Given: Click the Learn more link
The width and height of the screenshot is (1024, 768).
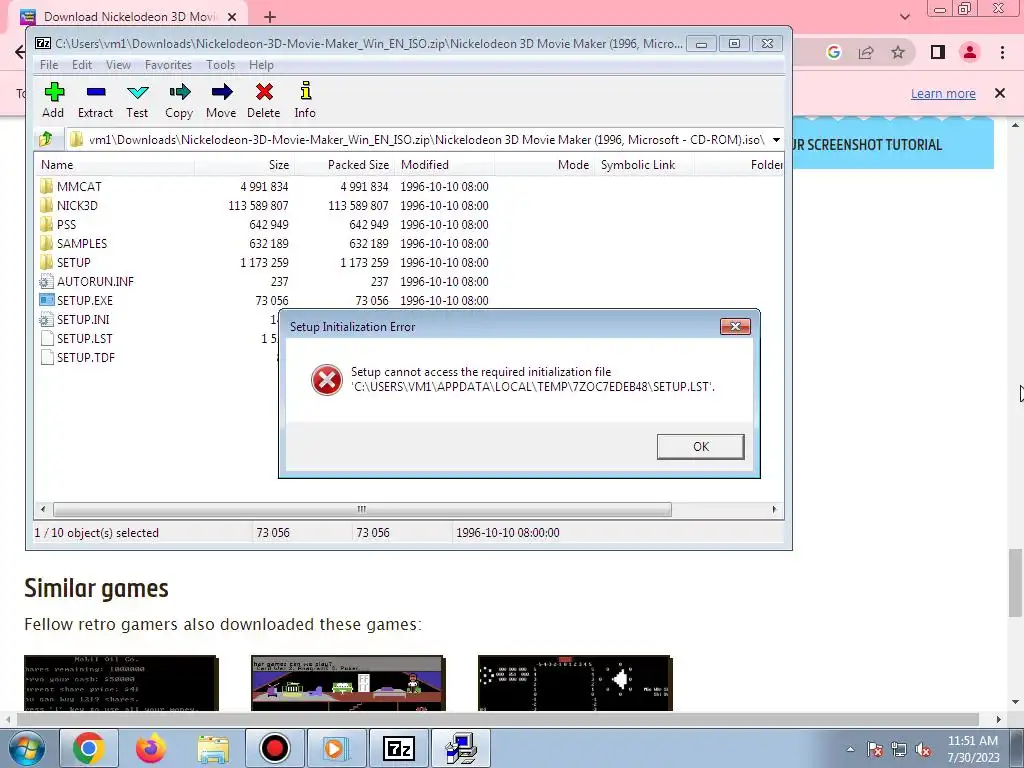Looking at the screenshot, I should click(943, 93).
